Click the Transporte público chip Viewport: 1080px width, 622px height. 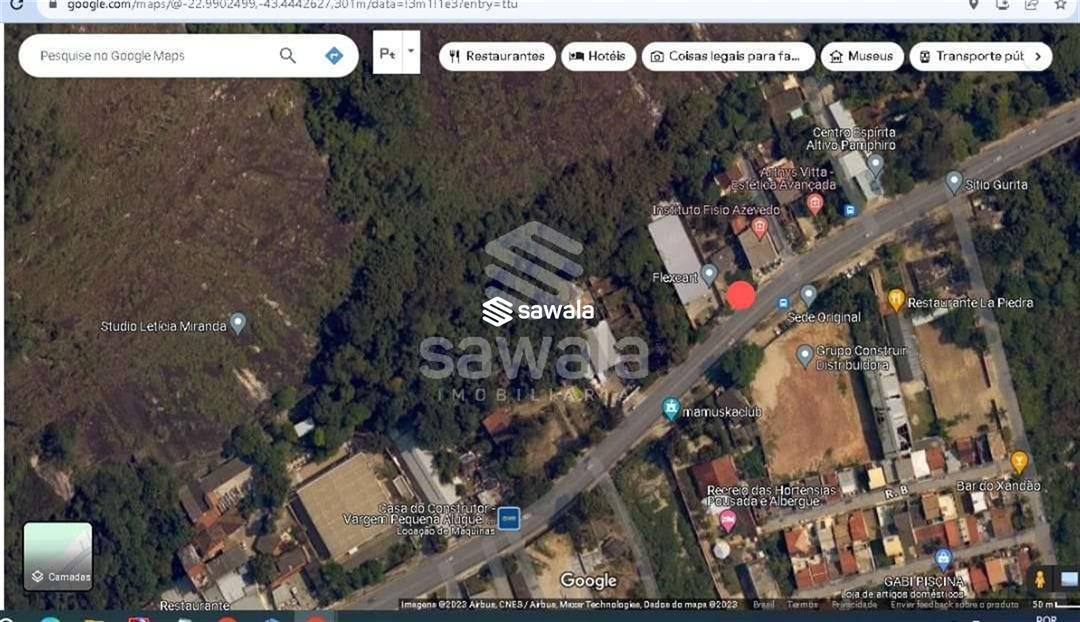[971, 56]
